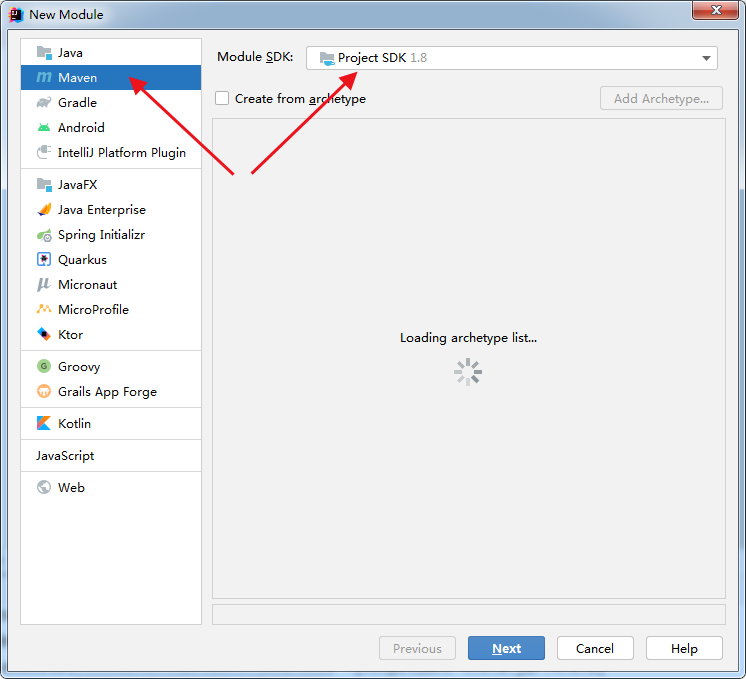The width and height of the screenshot is (746, 679).
Task: Select Maven module type label
Action: 78,78
